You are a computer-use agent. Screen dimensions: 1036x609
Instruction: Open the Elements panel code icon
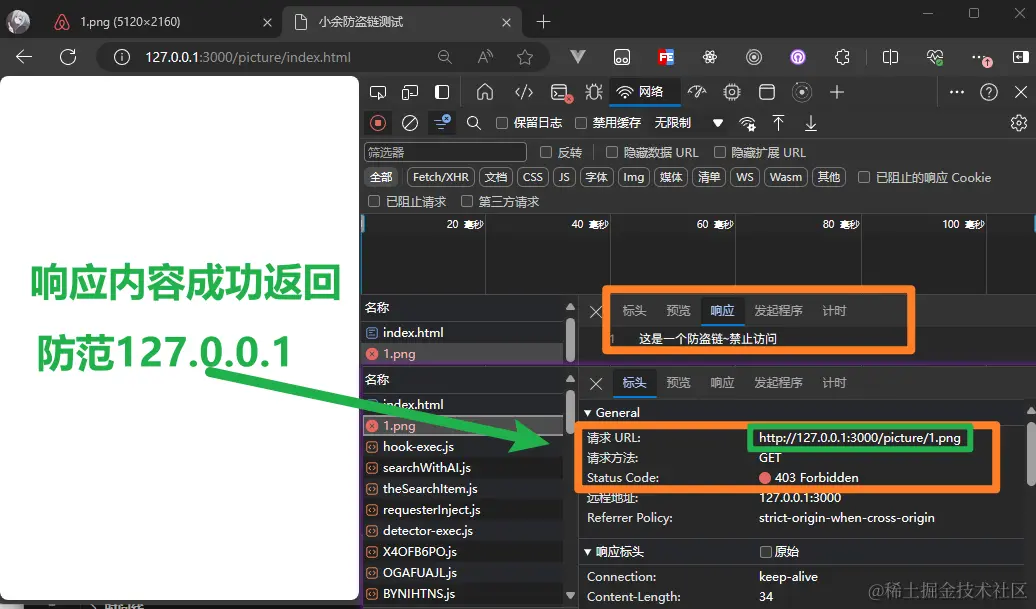524,92
